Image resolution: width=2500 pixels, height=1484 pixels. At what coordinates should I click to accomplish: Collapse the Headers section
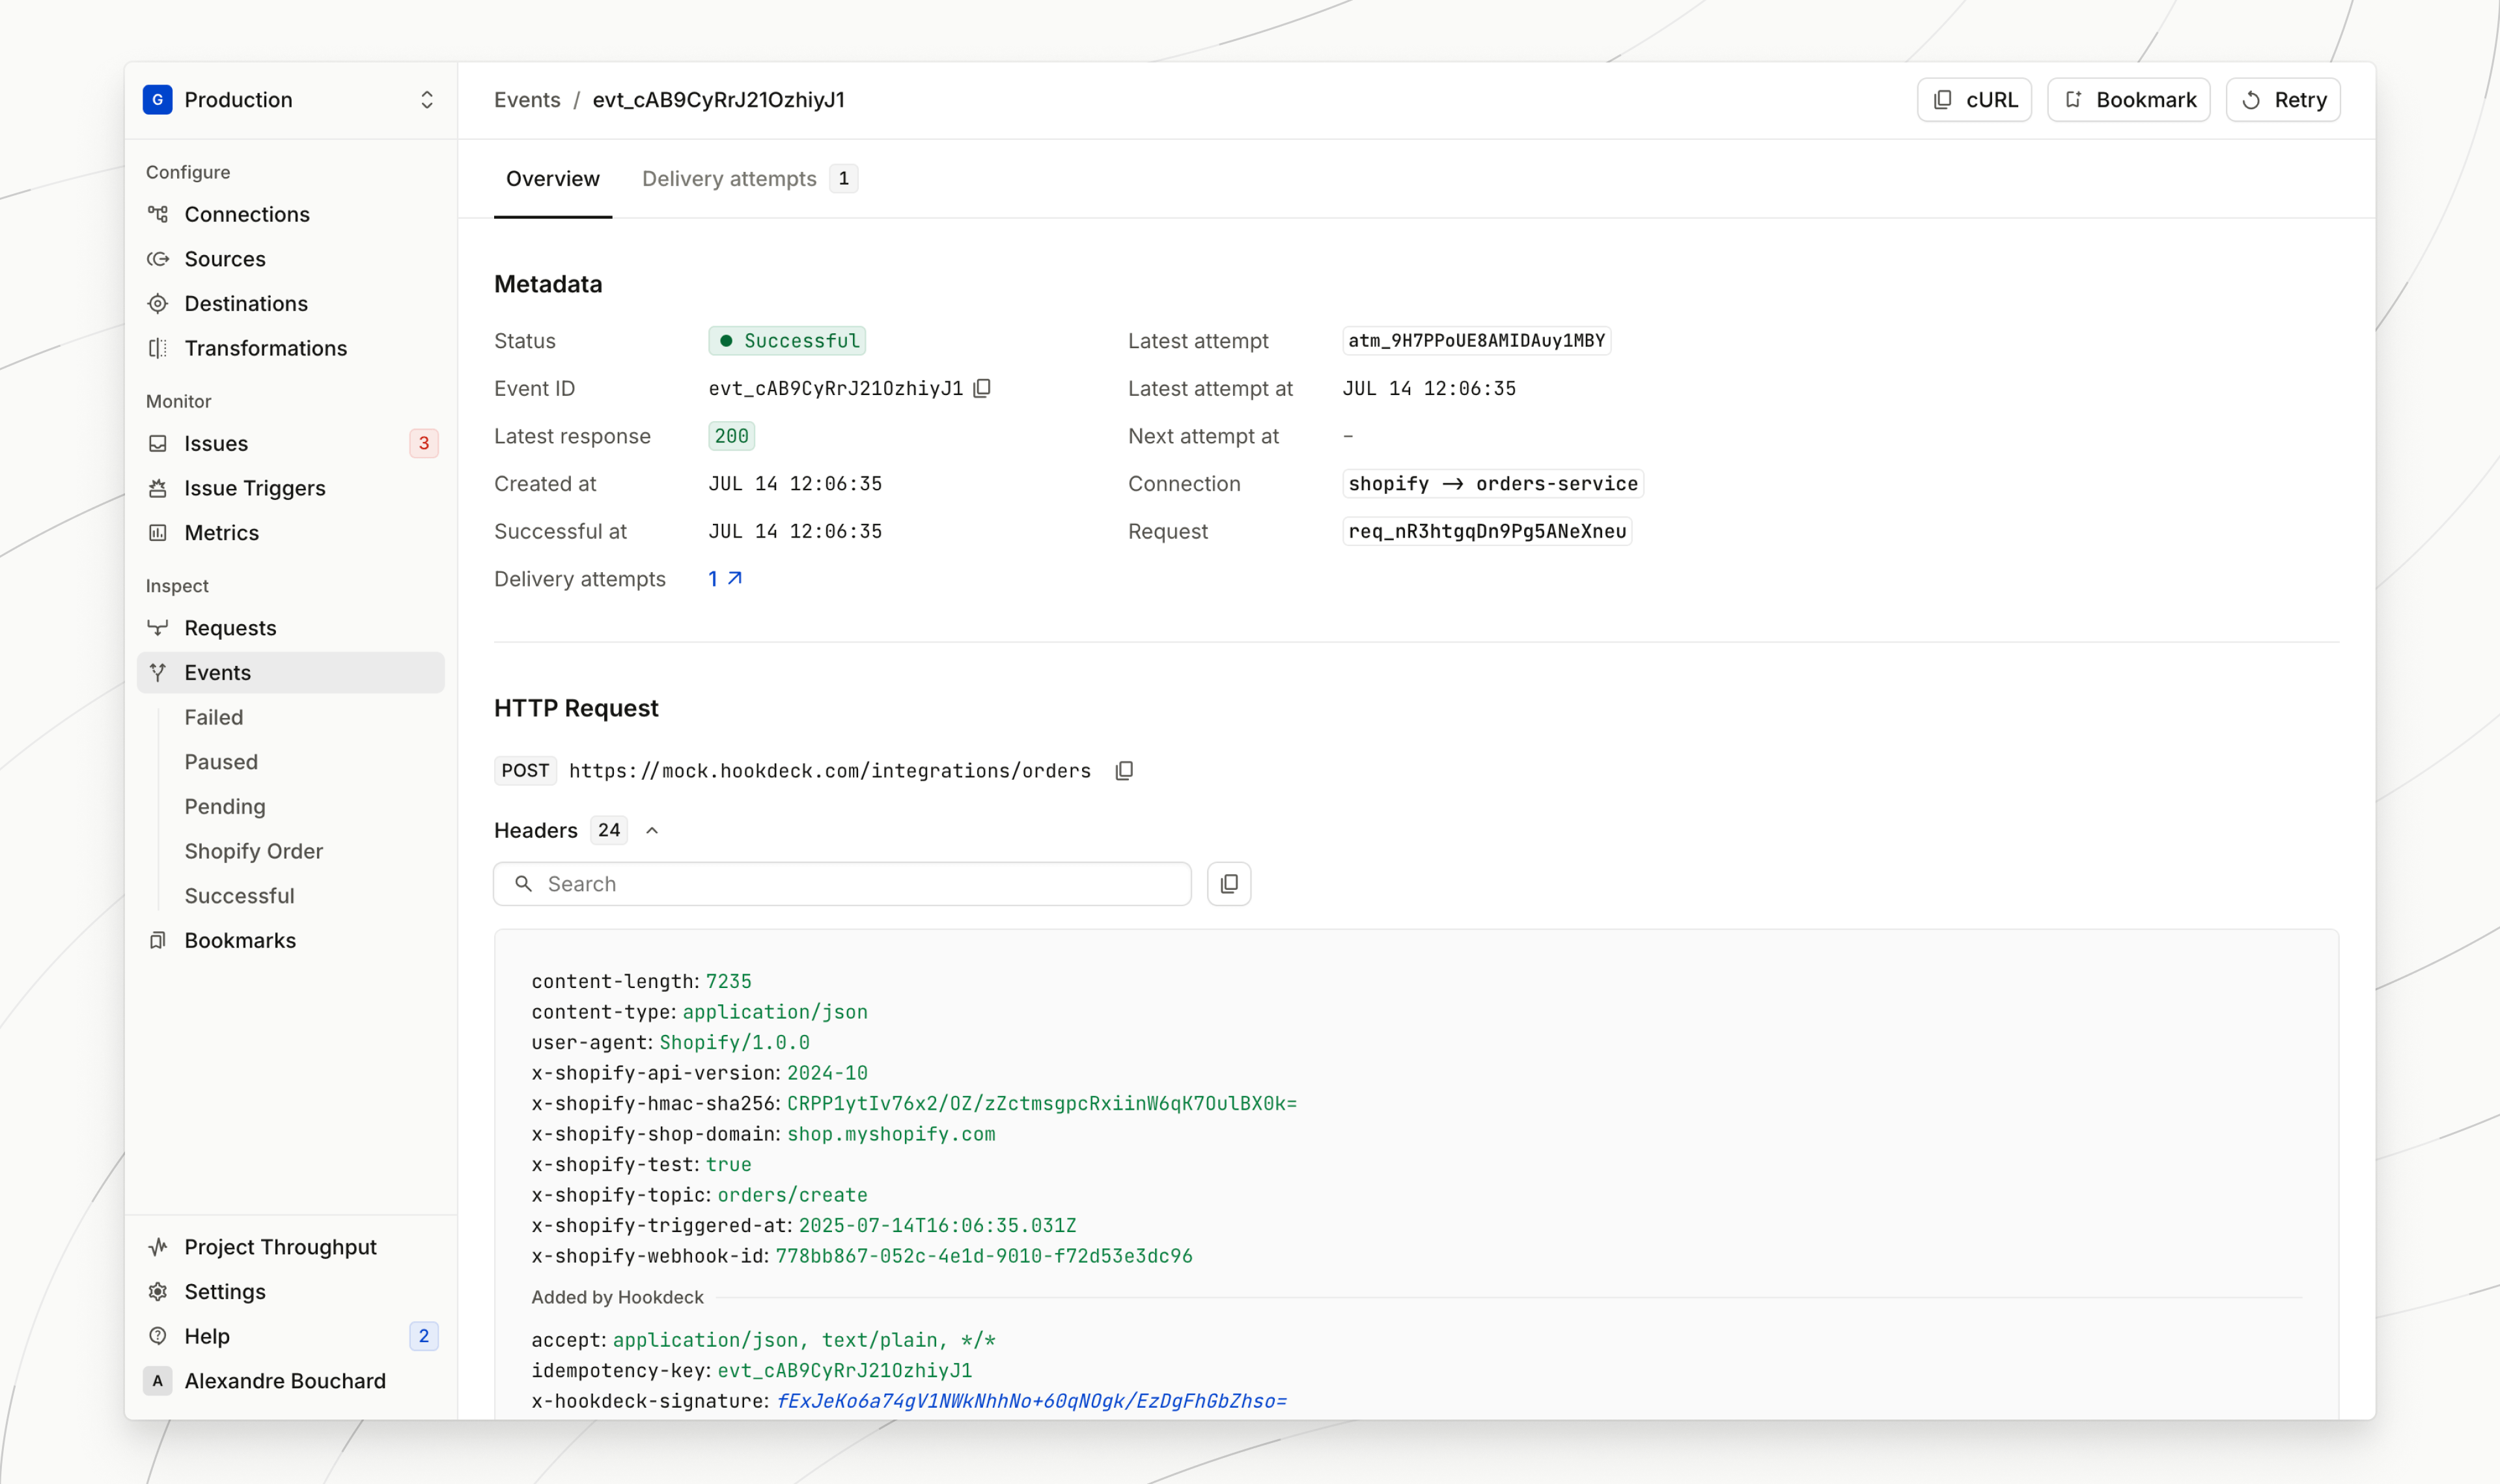652,830
